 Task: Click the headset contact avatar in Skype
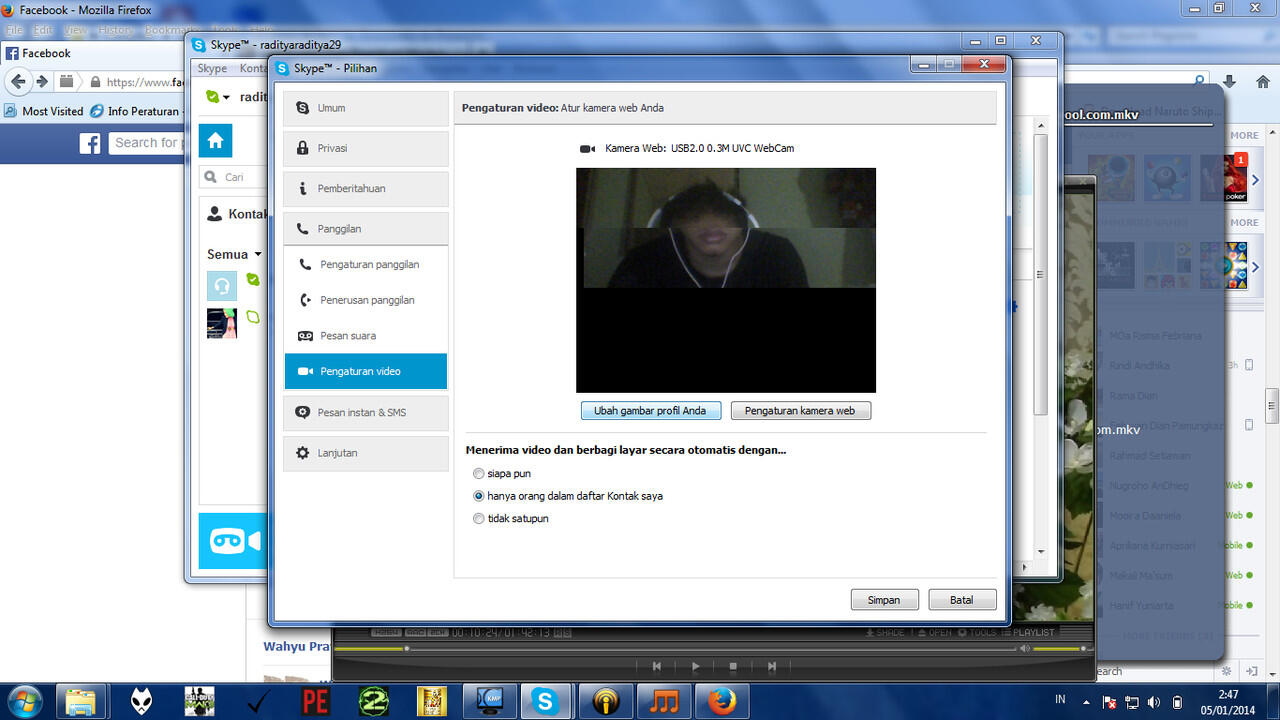[x=222, y=286]
